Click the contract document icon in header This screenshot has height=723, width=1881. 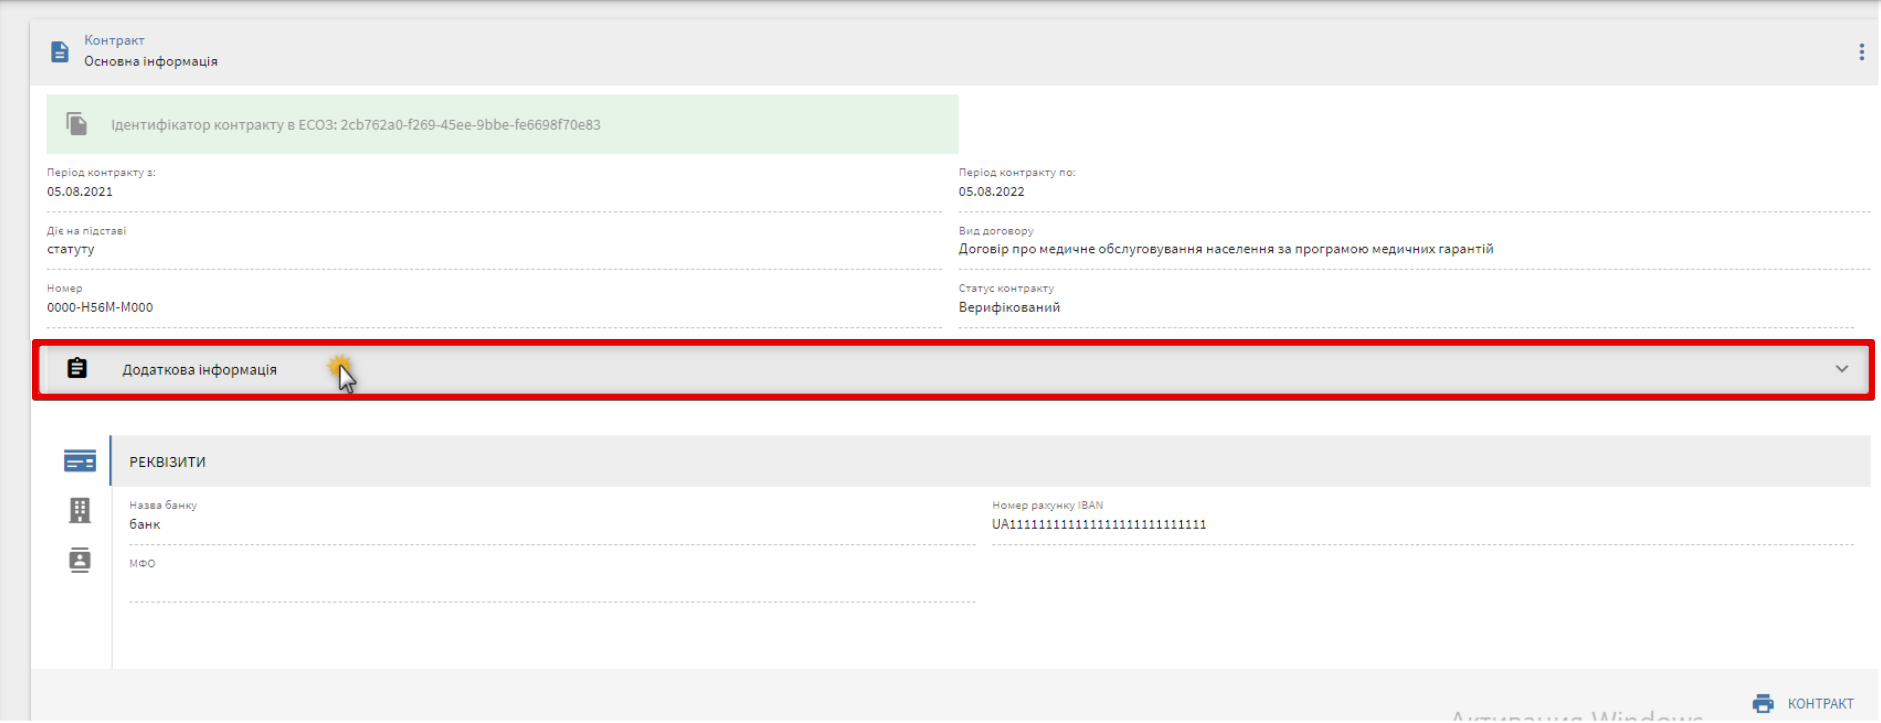60,52
